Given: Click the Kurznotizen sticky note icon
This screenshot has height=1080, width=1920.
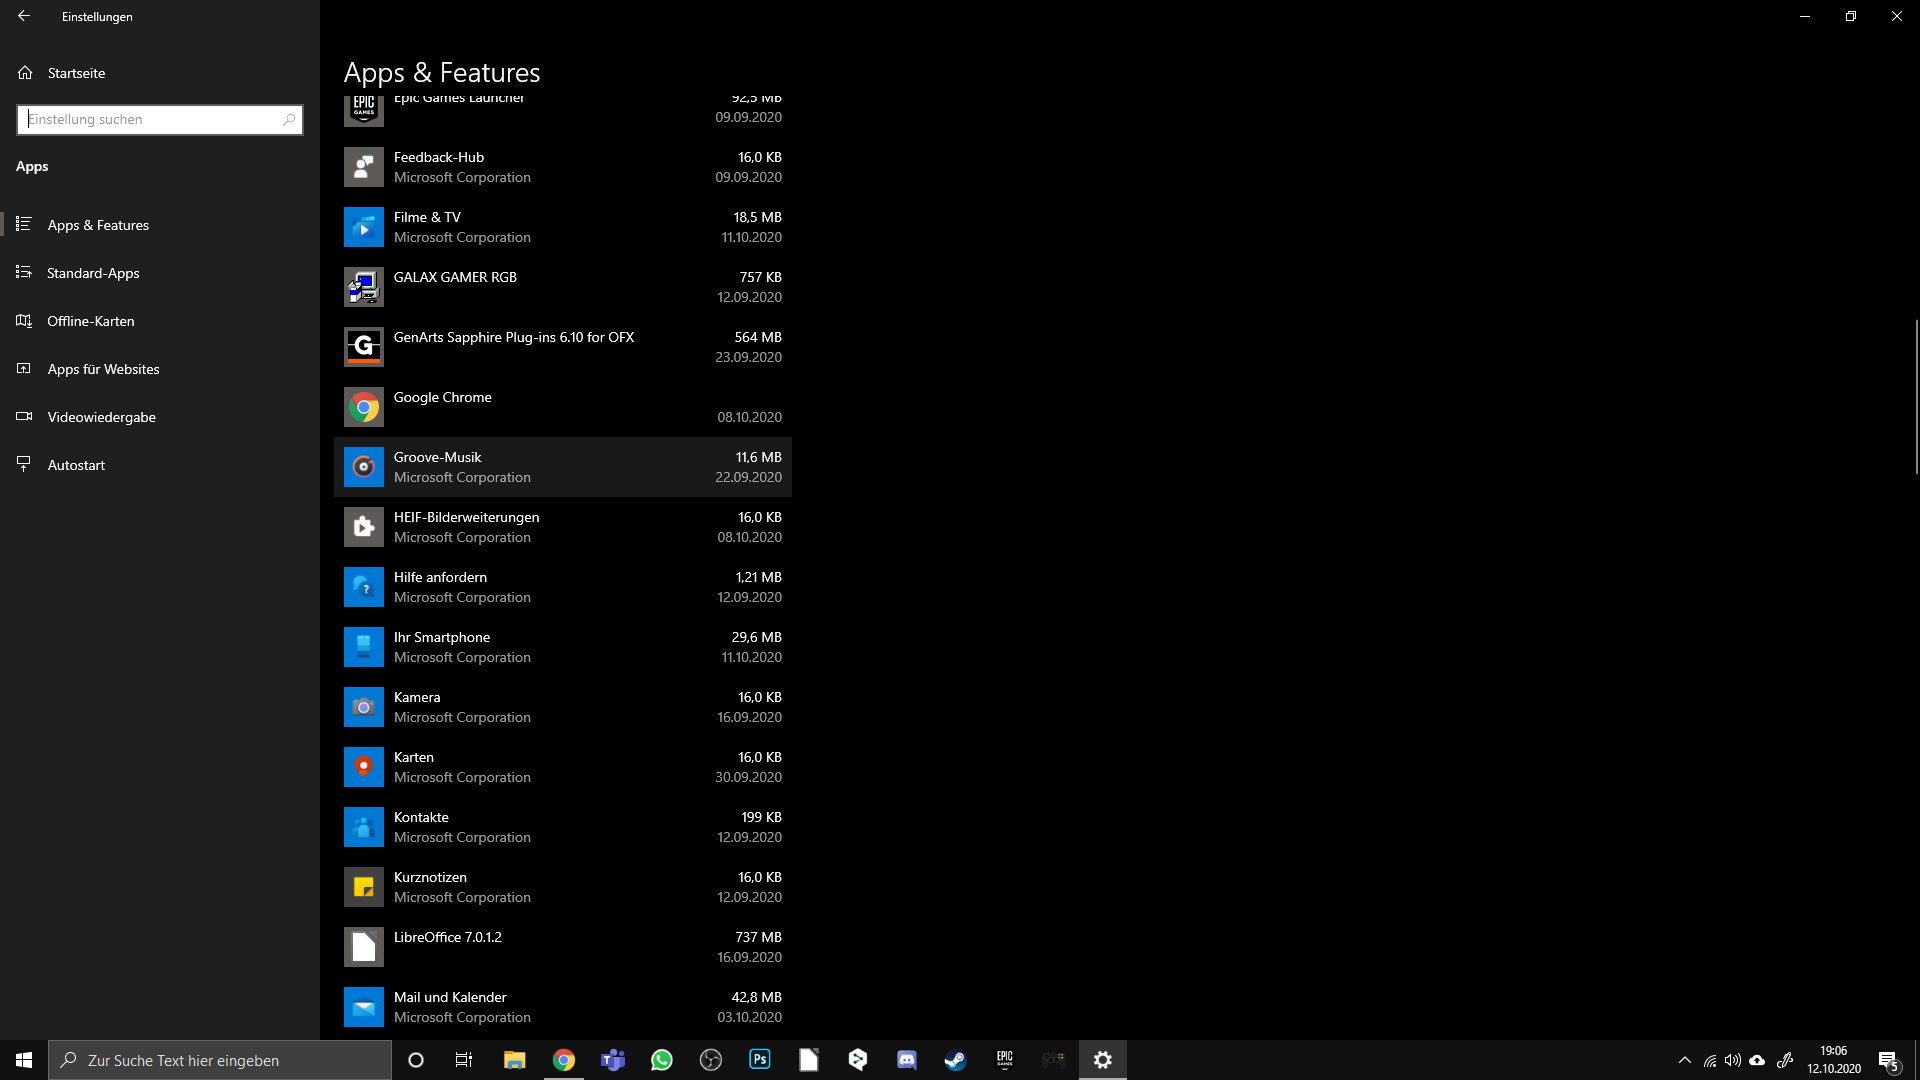Looking at the screenshot, I should point(363,887).
